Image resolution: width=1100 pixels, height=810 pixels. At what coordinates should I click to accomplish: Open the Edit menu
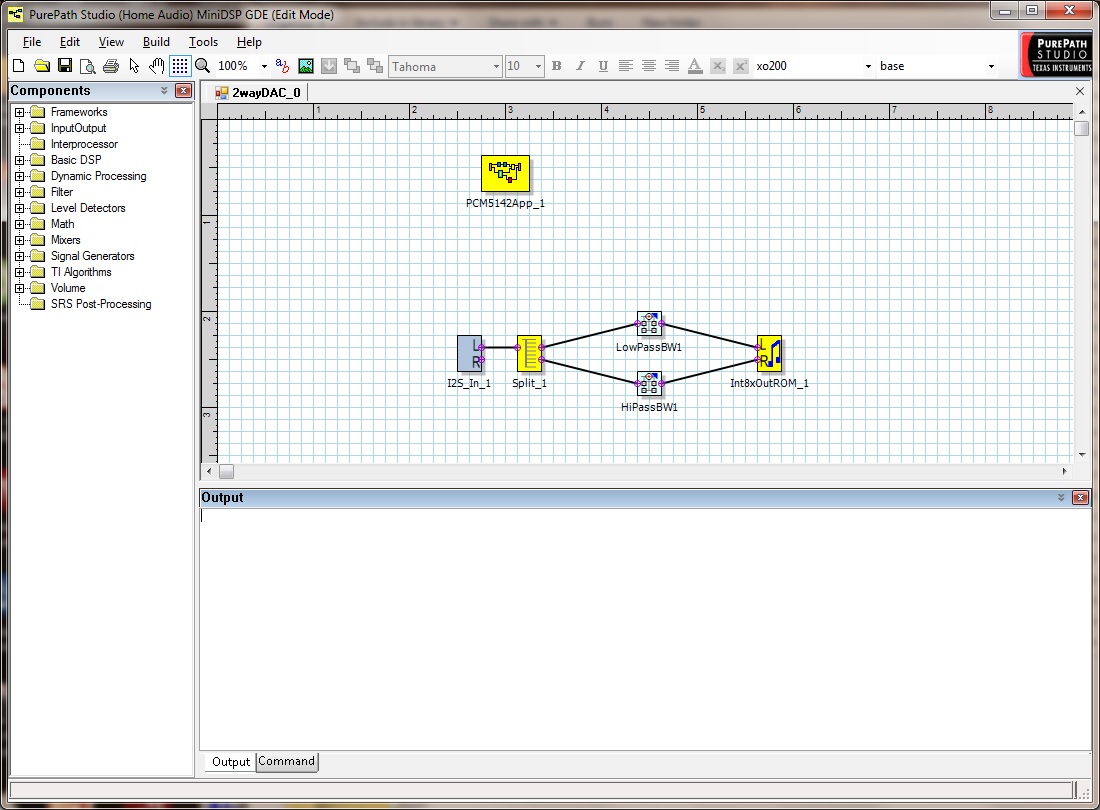coord(69,42)
